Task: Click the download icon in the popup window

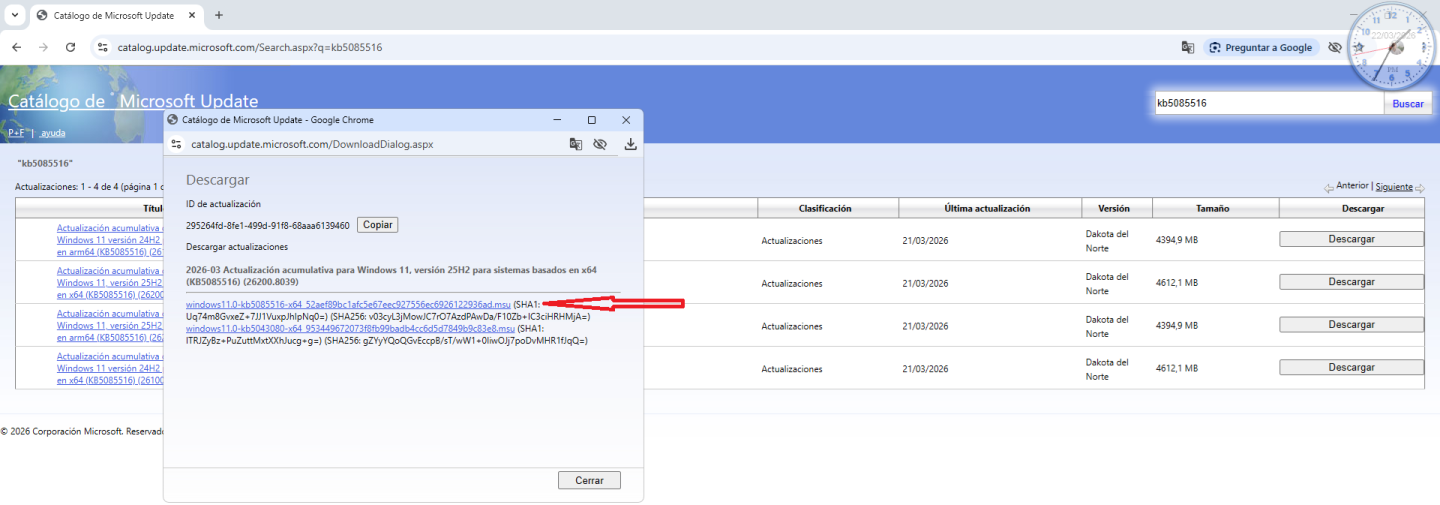Action: pos(630,144)
